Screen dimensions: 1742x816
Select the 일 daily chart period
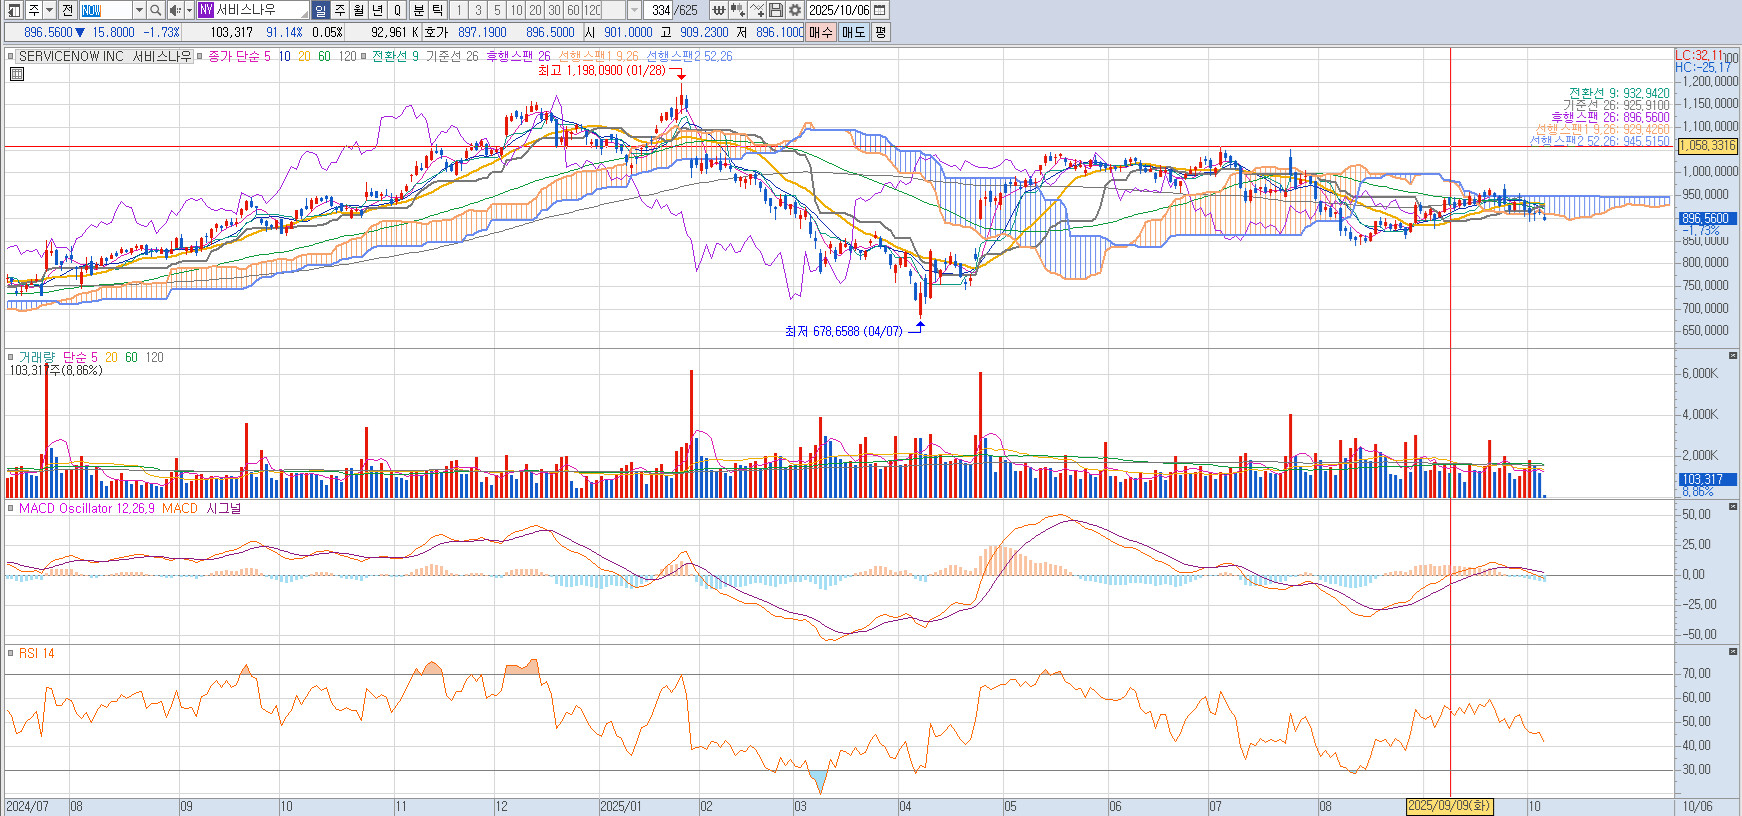point(320,10)
